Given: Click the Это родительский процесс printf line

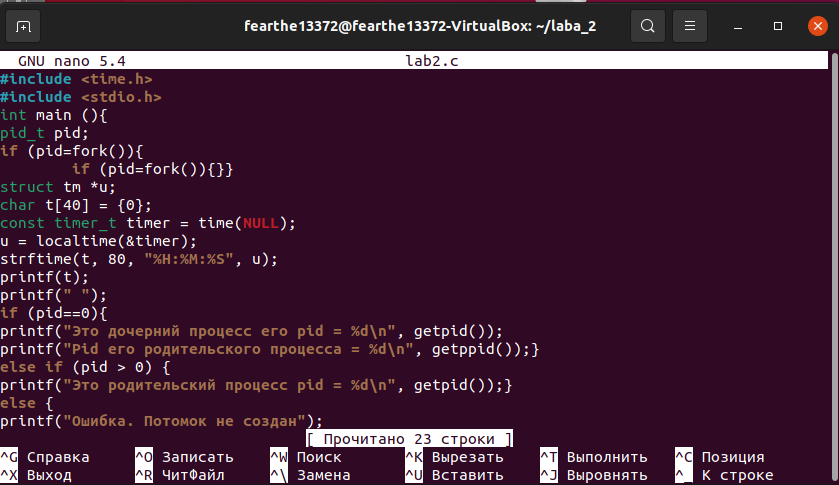Looking at the screenshot, I should (x=256, y=385).
